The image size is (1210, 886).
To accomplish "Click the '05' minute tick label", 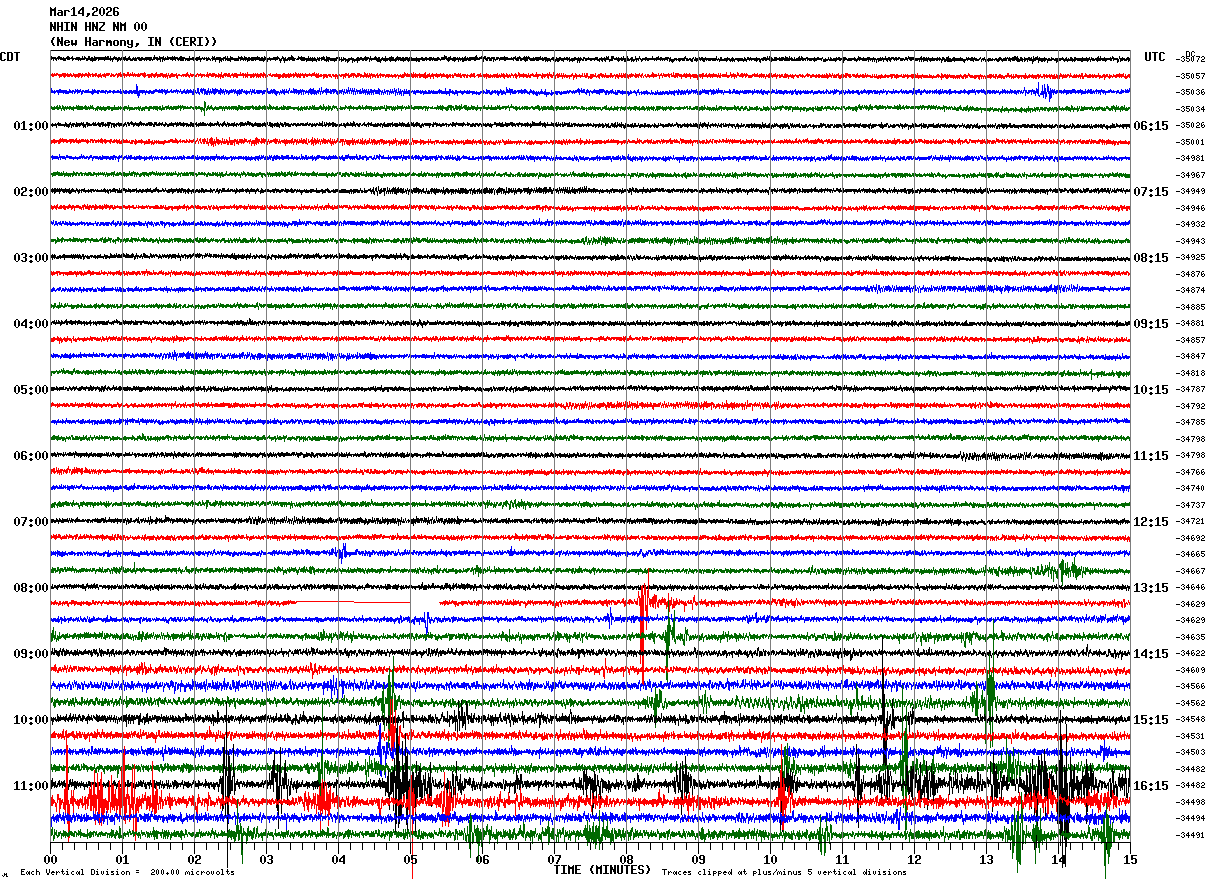I will pos(411,859).
